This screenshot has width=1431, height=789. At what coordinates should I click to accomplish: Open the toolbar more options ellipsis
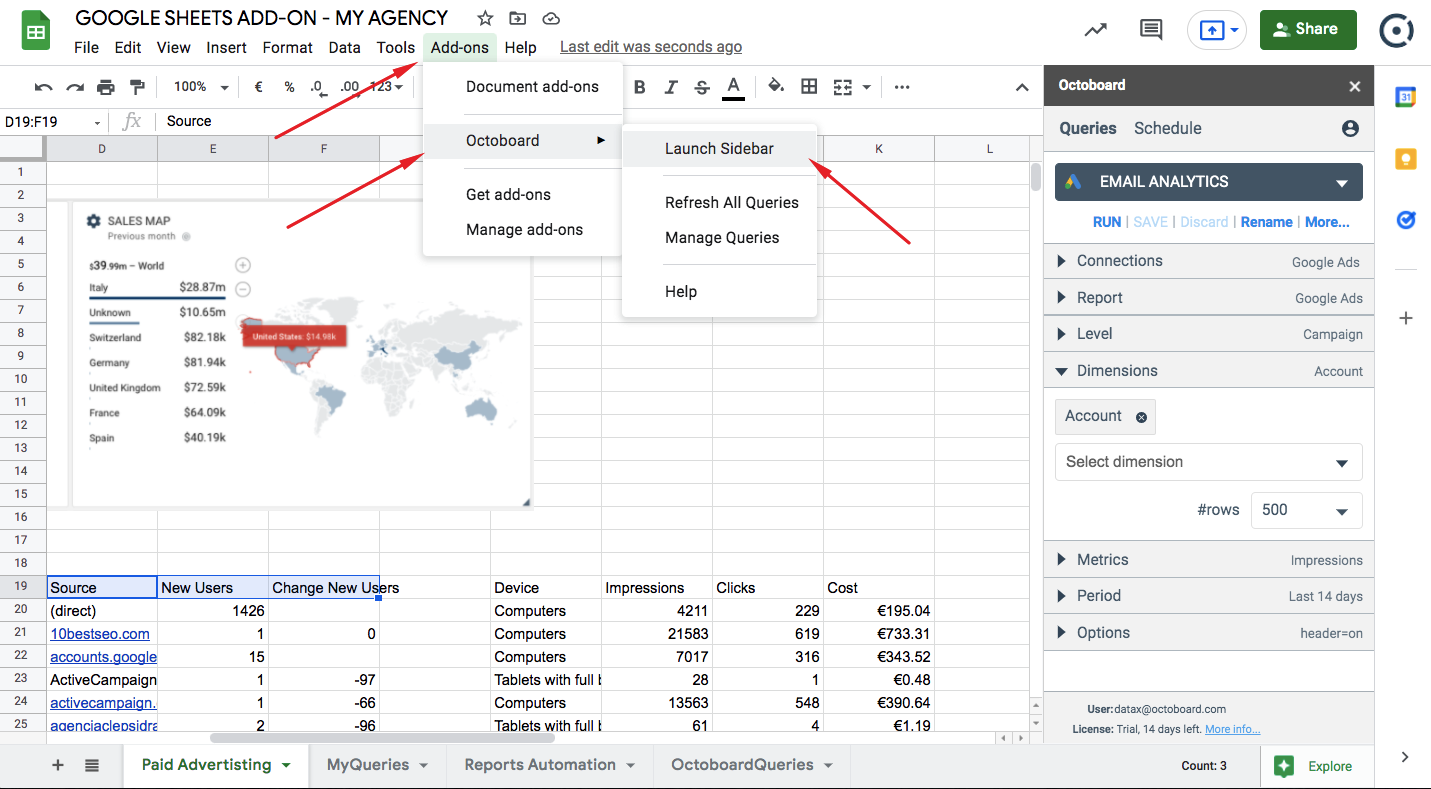click(902, 87)
